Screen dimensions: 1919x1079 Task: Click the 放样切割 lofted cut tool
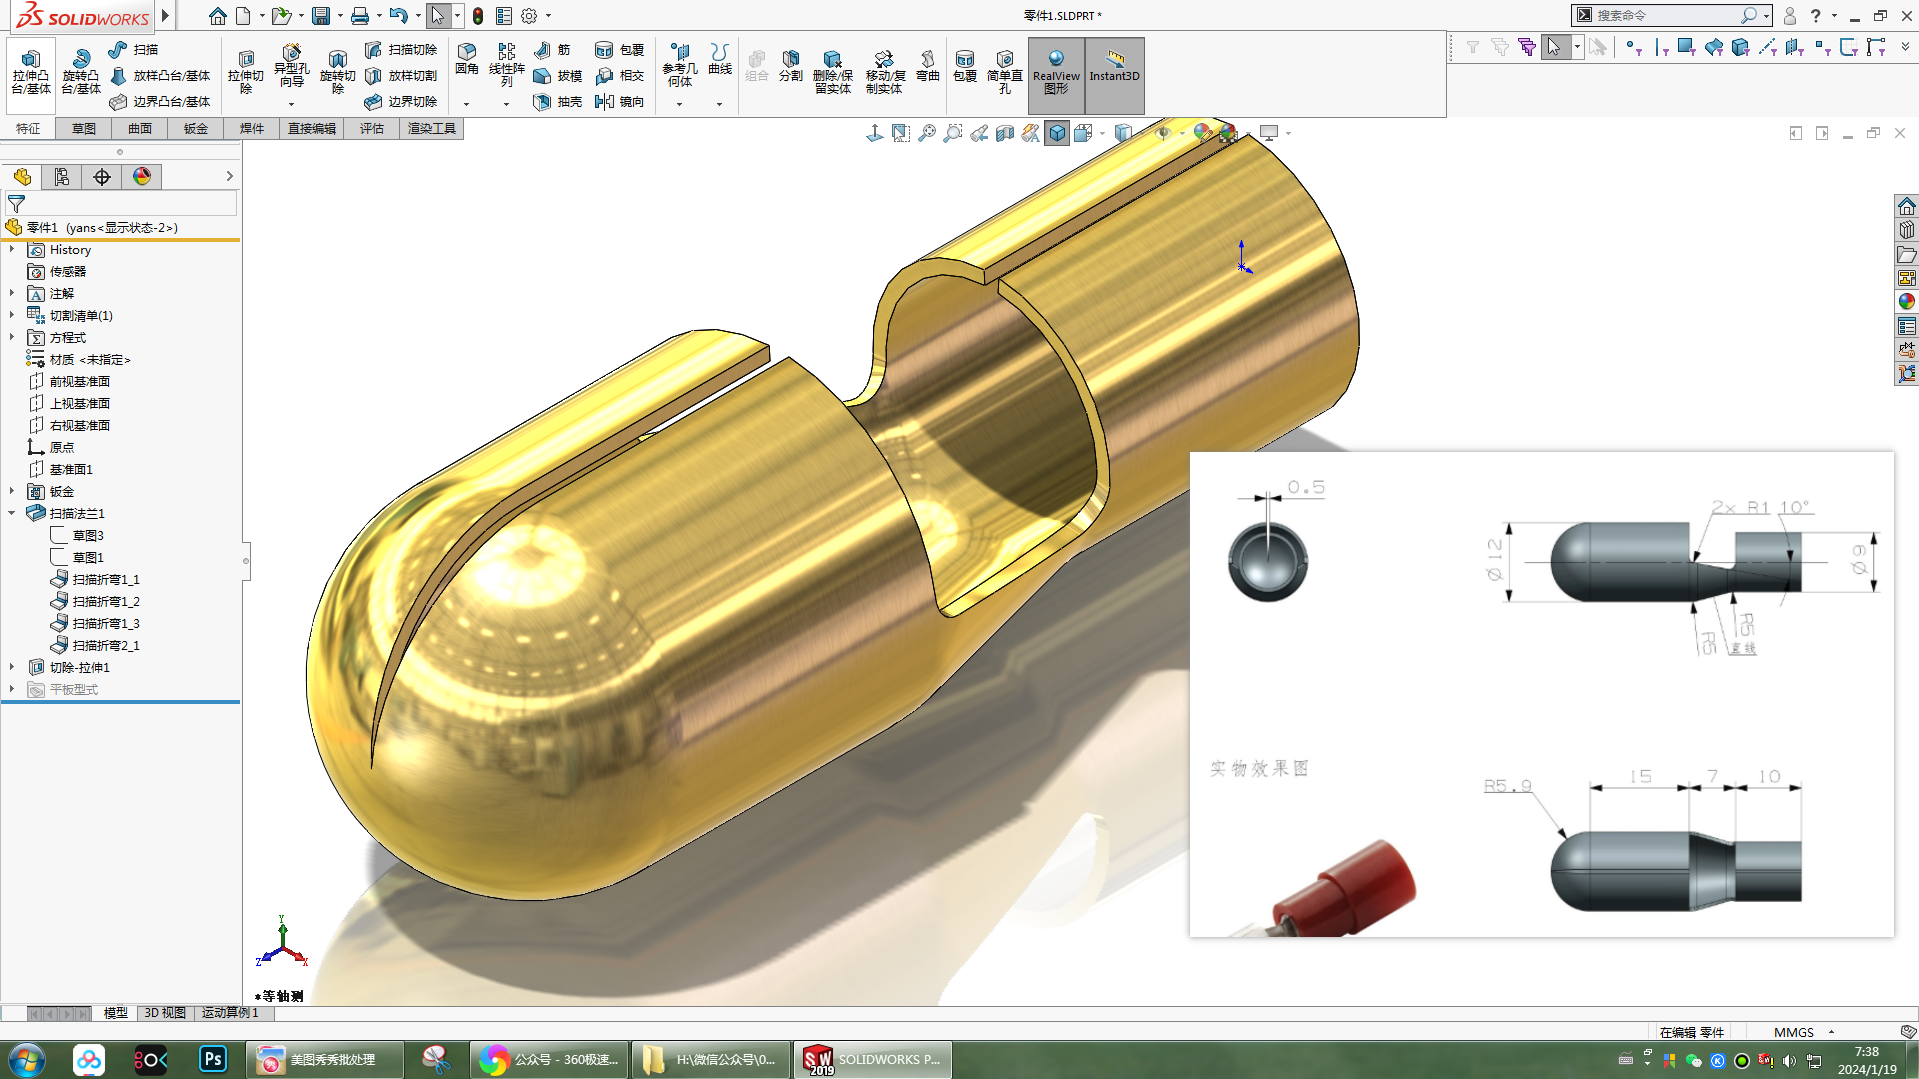point(401,75)
